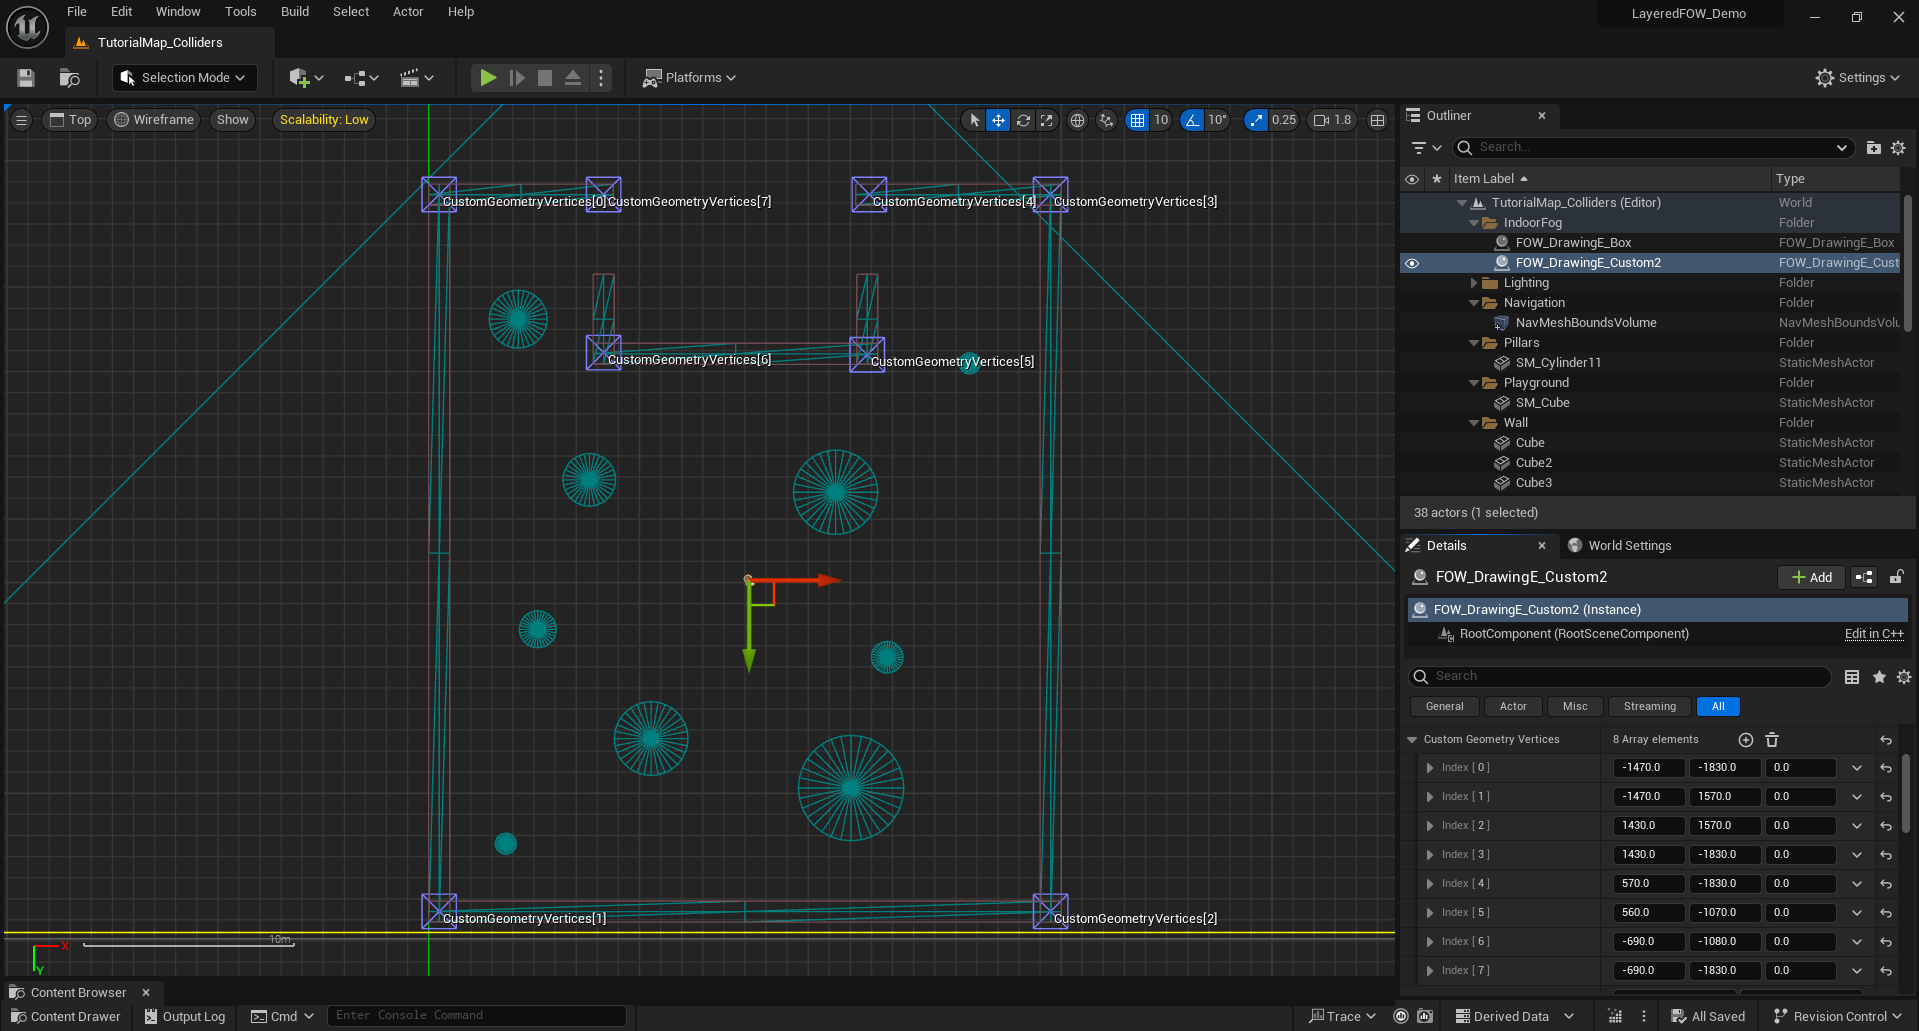The width and height of the screenshot is (1919, 1031).
Task: Select the General details filter
Action: (x=1444, y=707)
